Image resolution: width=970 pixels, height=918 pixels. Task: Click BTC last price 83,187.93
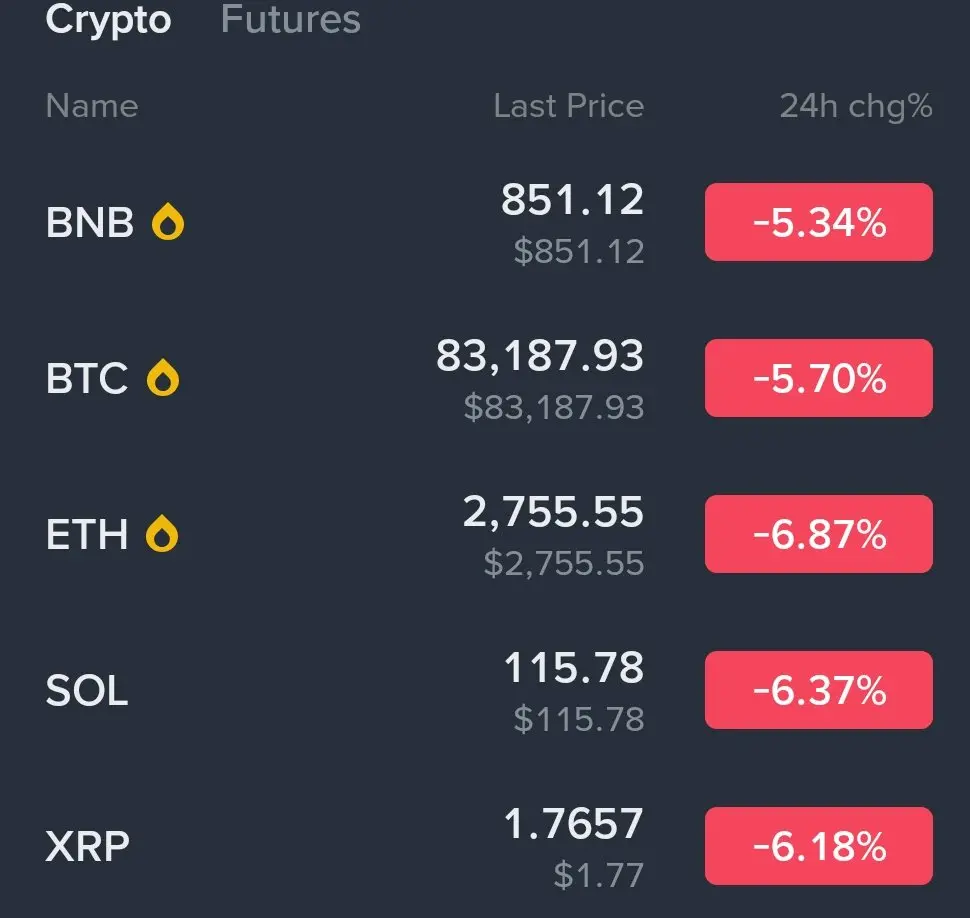coord(540,356)
